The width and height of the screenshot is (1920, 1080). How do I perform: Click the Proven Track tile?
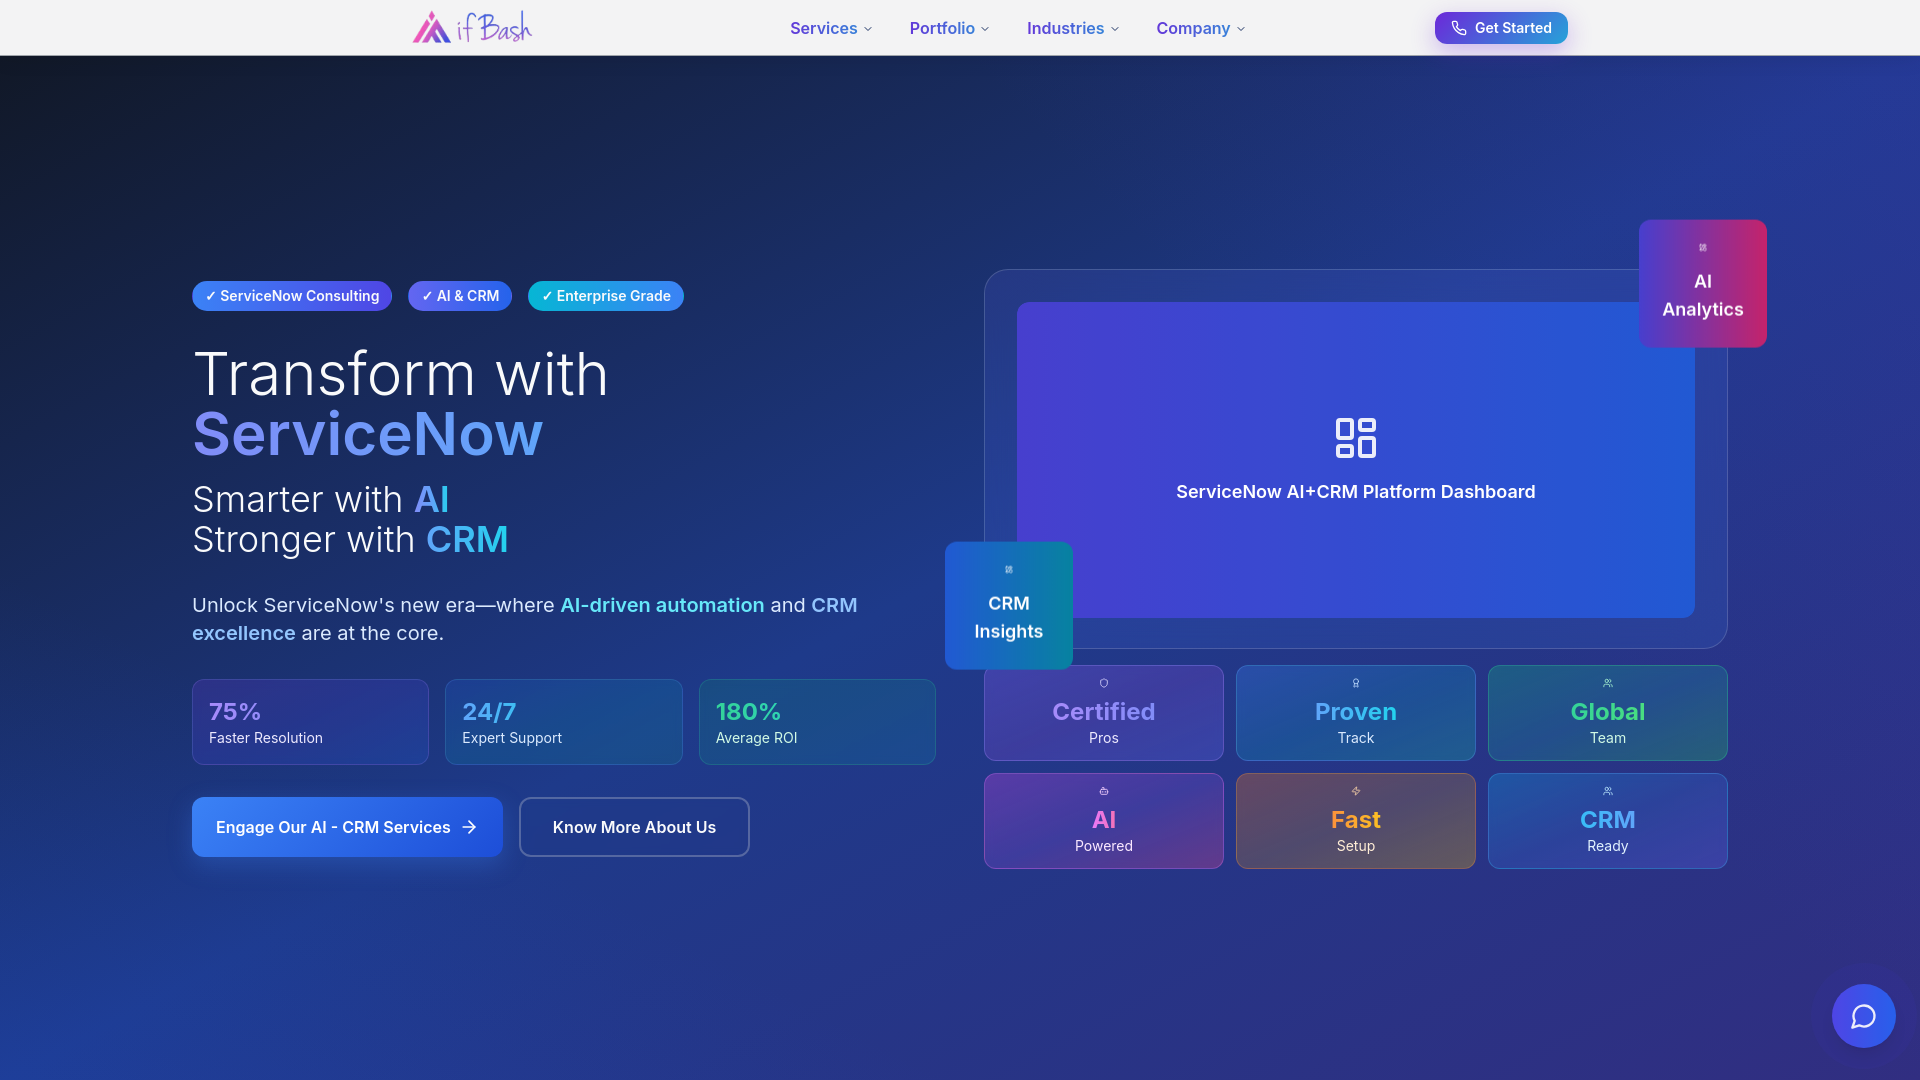1355,713
